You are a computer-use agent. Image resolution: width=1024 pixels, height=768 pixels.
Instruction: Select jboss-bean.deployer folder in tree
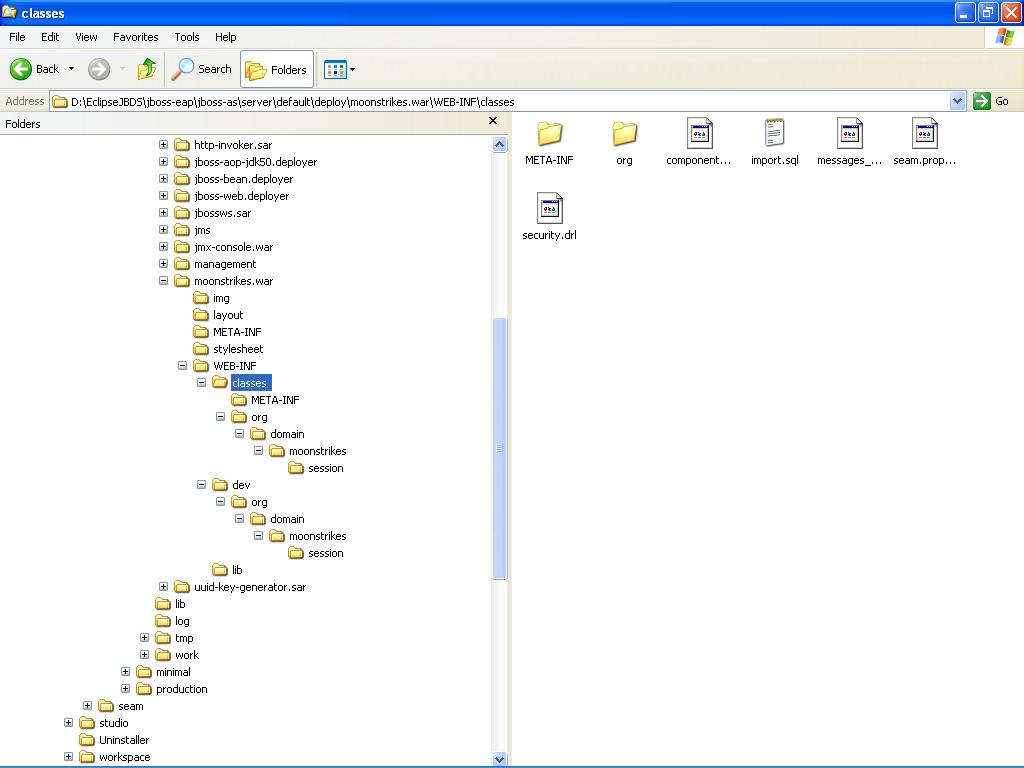click(x=243, y=179)
